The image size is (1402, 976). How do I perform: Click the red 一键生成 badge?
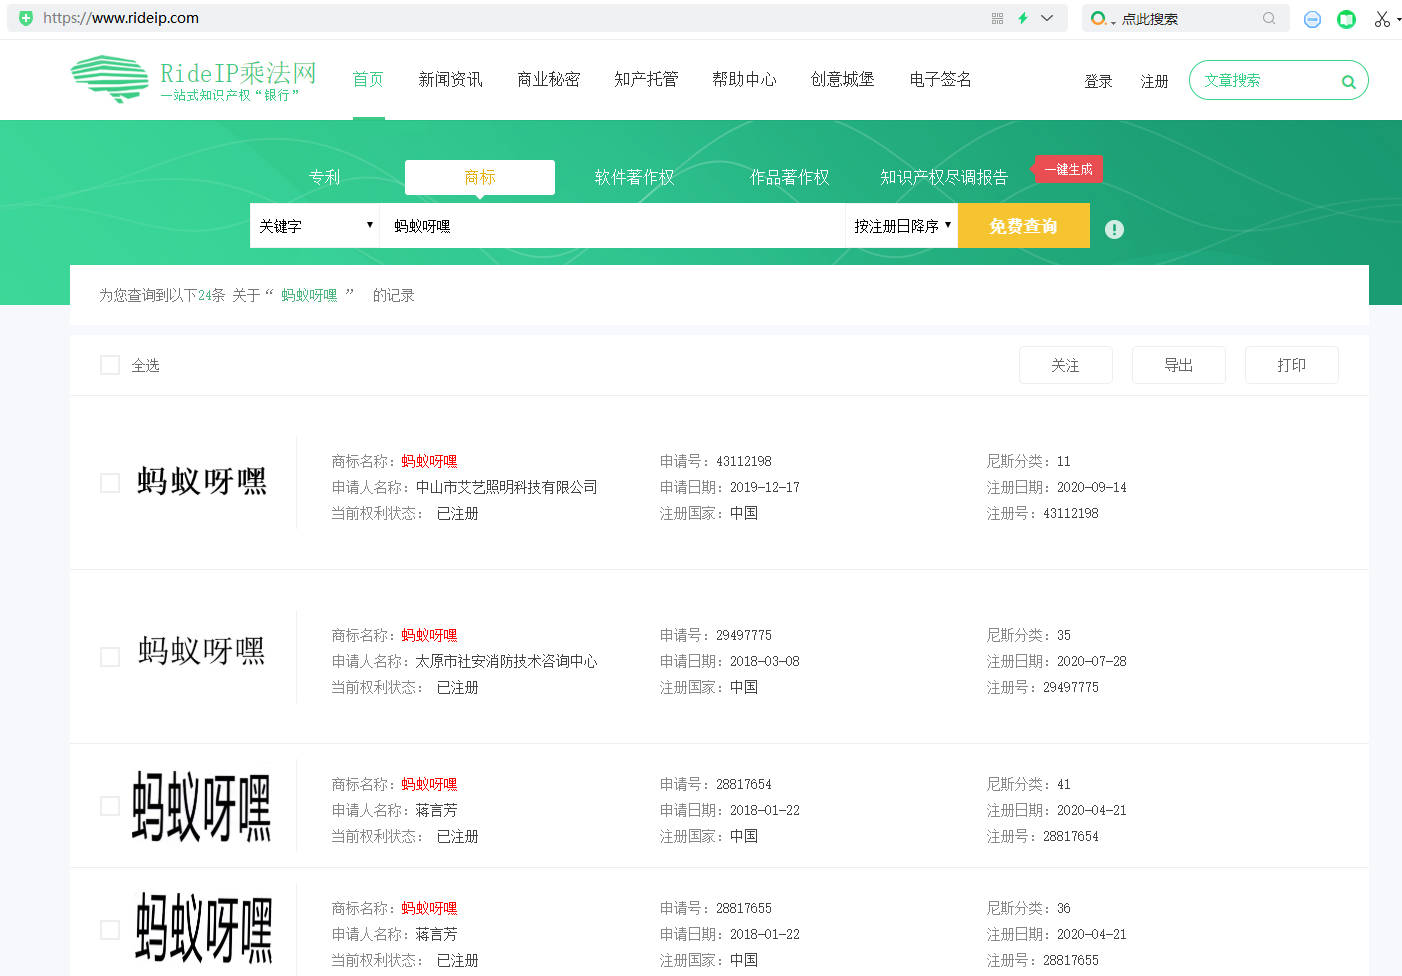pyautogui.click(x=1068, y=169)
